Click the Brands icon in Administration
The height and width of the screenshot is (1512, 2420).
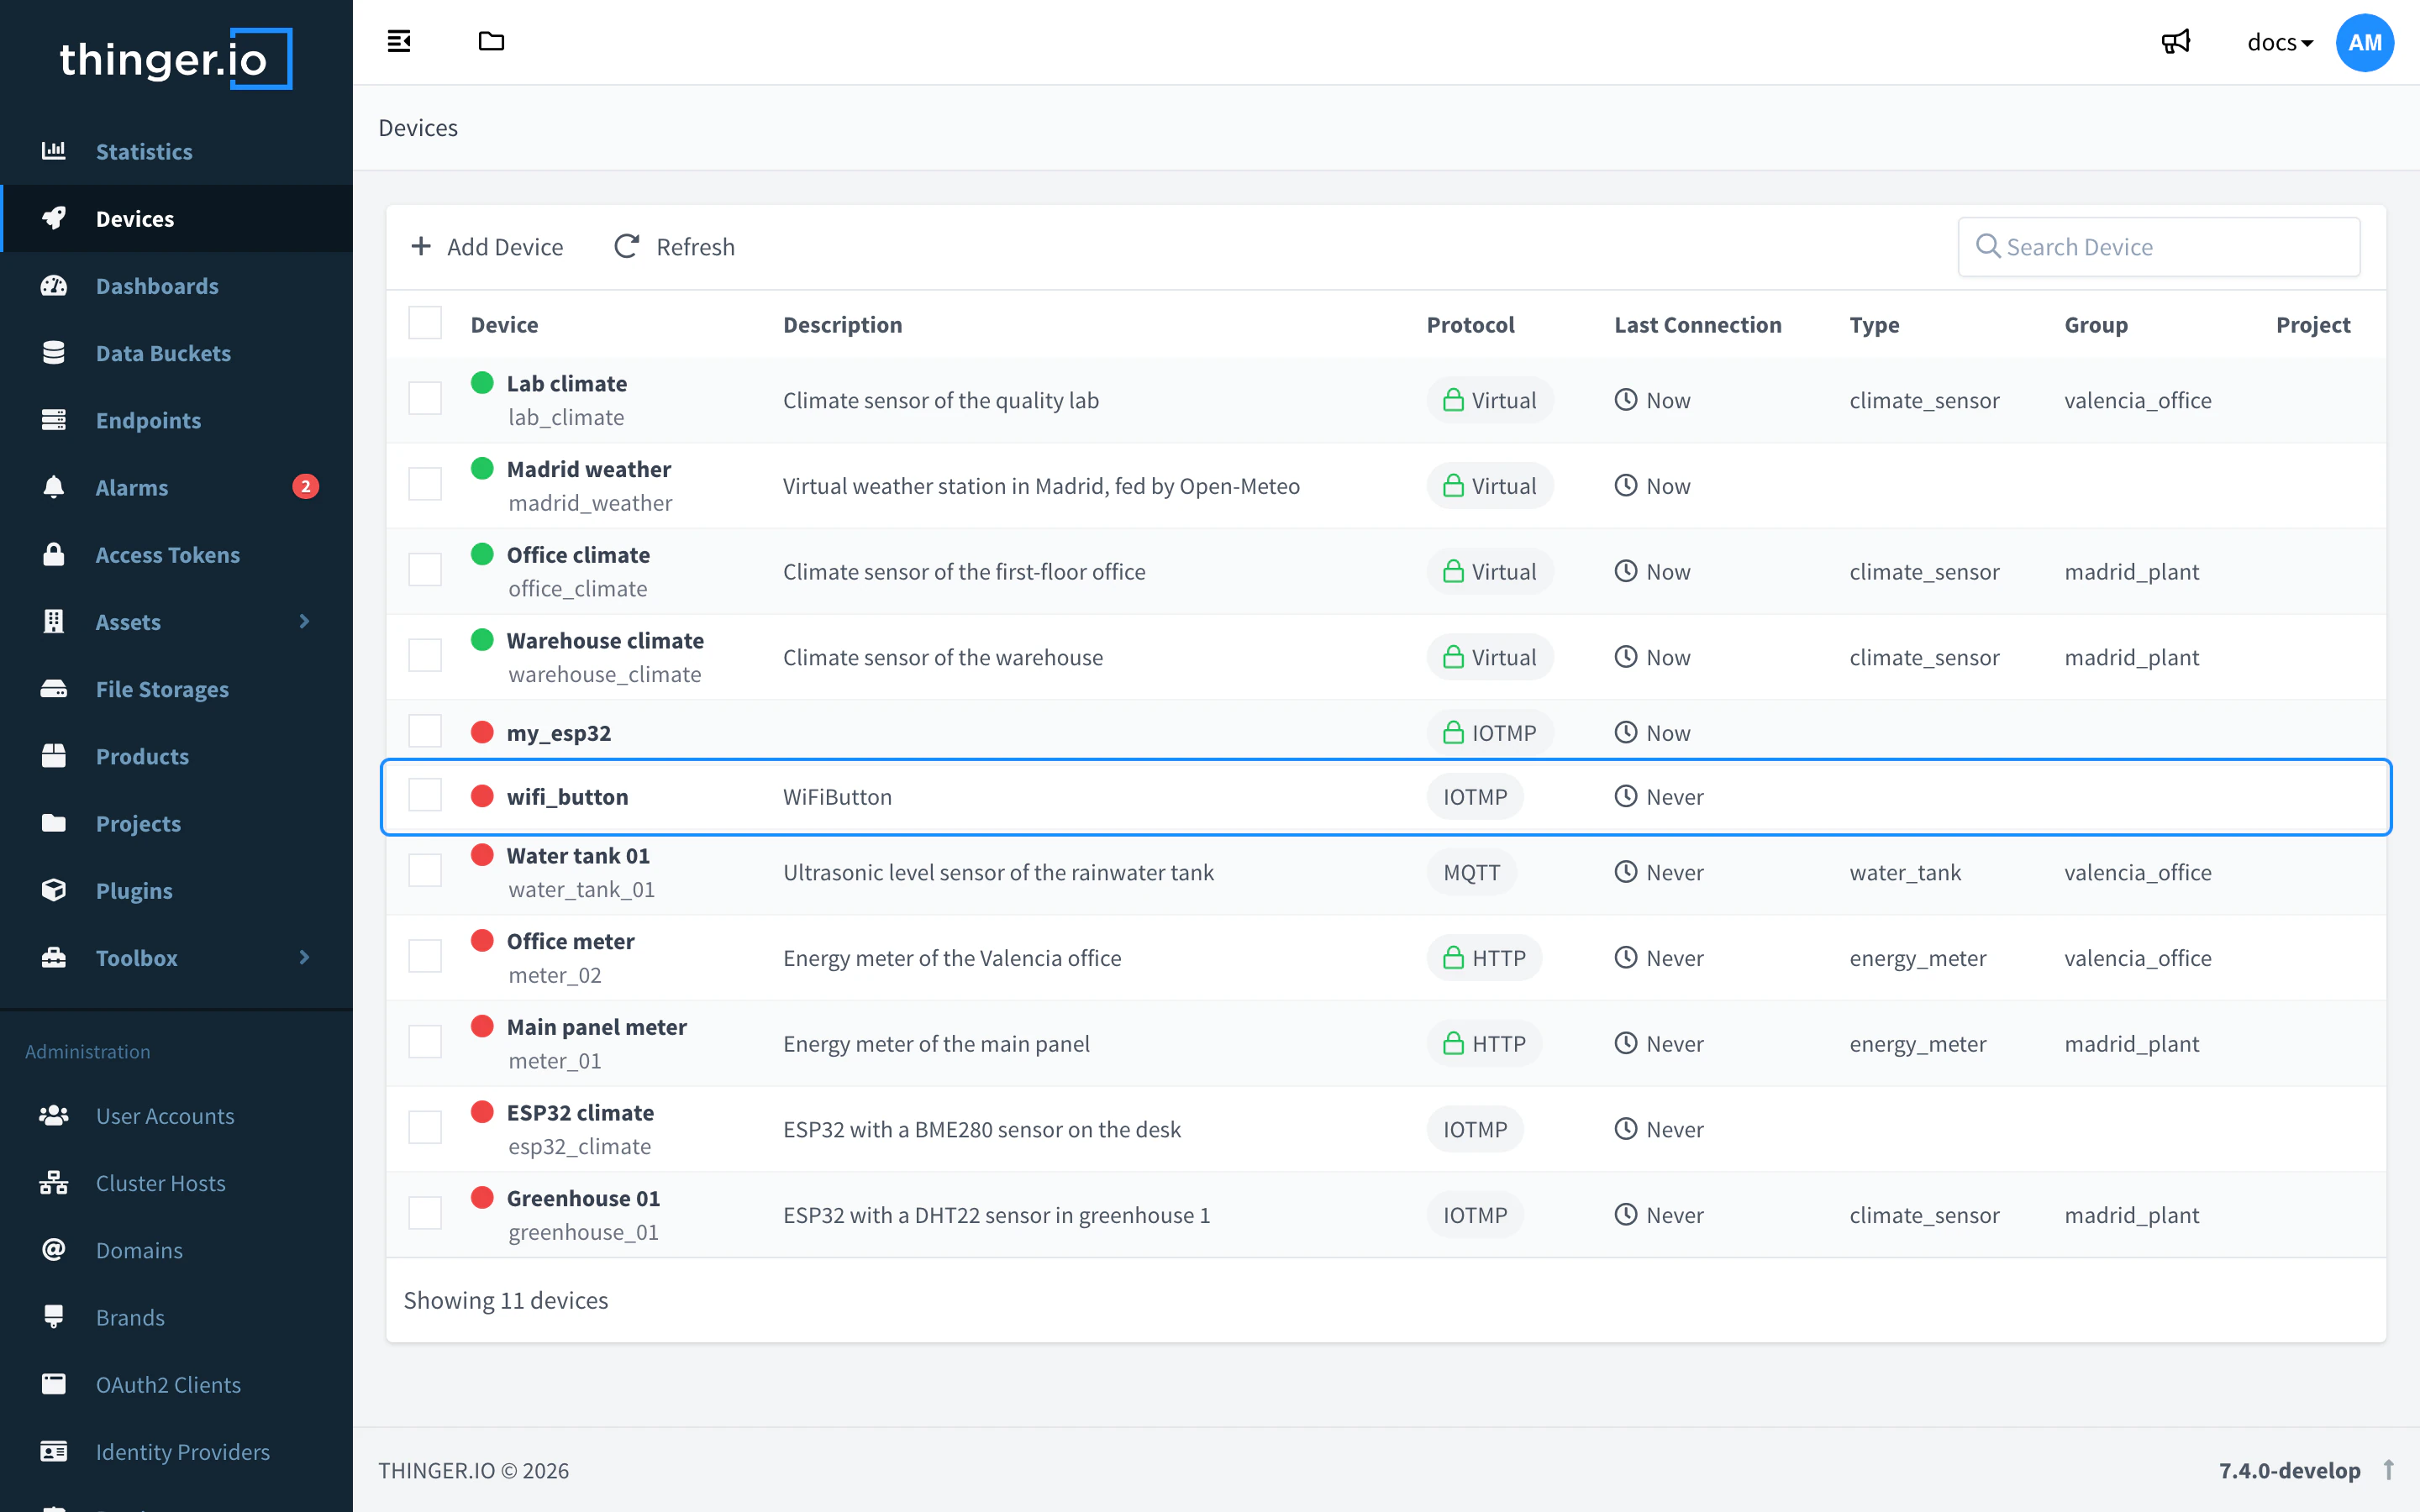[54, 1317]
